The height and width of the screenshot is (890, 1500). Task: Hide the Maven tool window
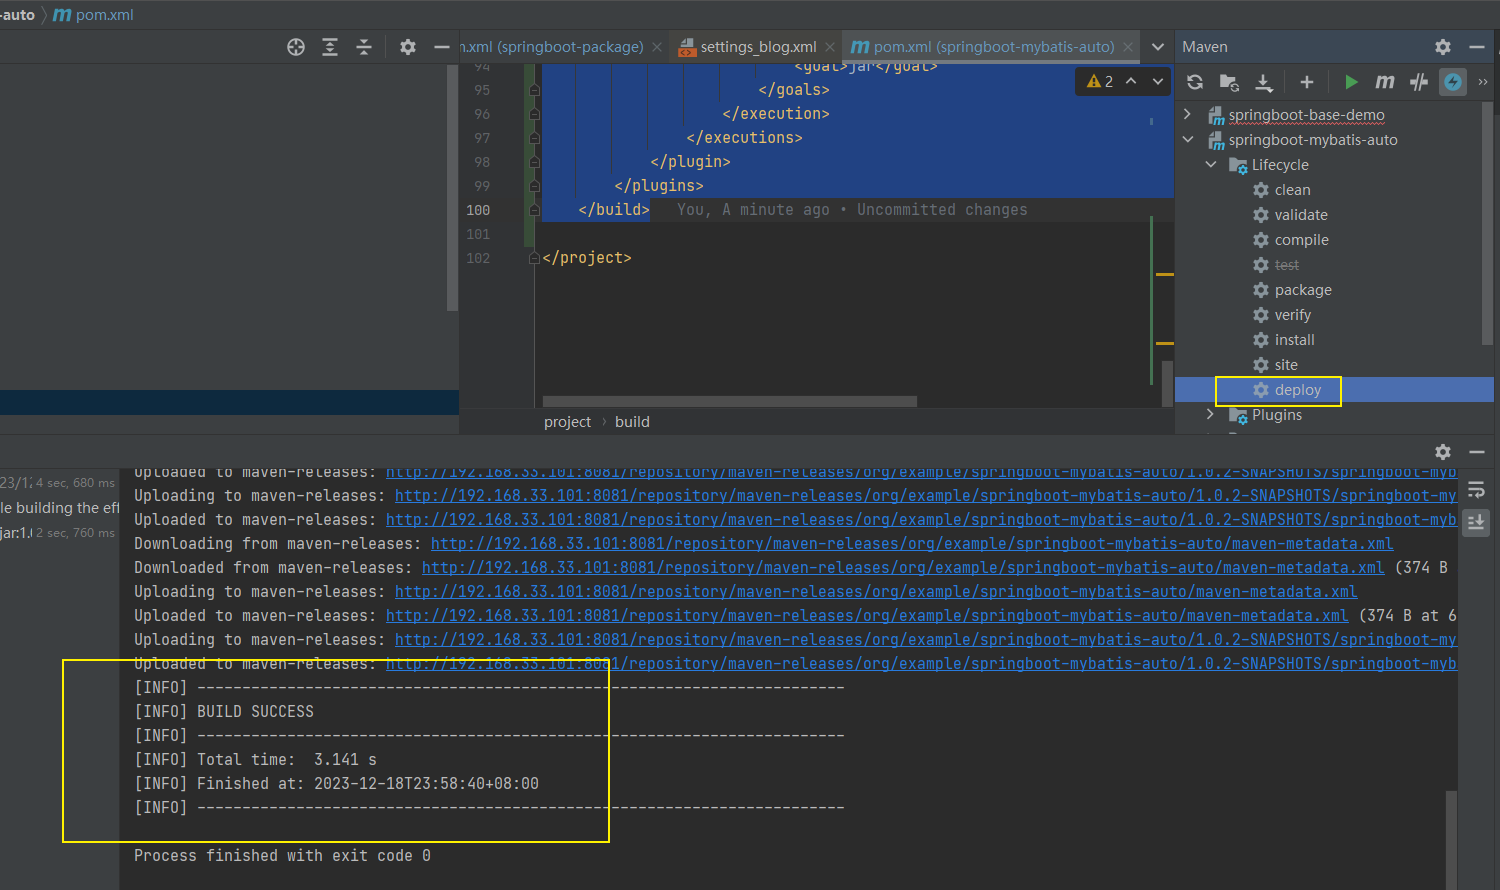point(1477,47)
